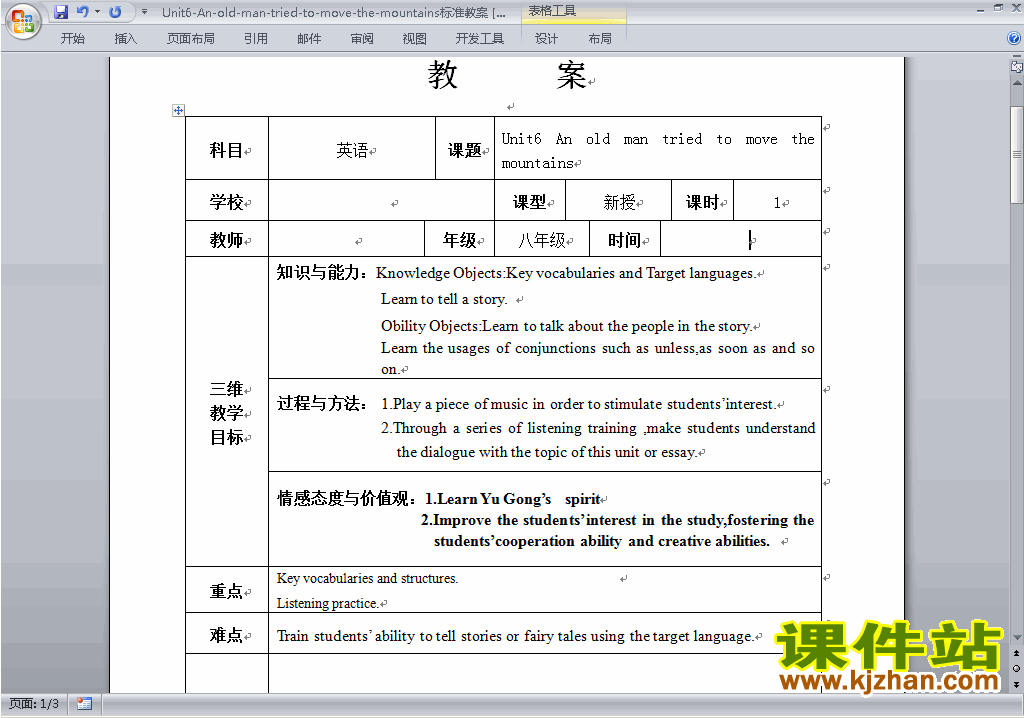The width and height of the screenshot is (1024, 718).
Task: Open the 开发工具 tab
Action: pos(480,39)
